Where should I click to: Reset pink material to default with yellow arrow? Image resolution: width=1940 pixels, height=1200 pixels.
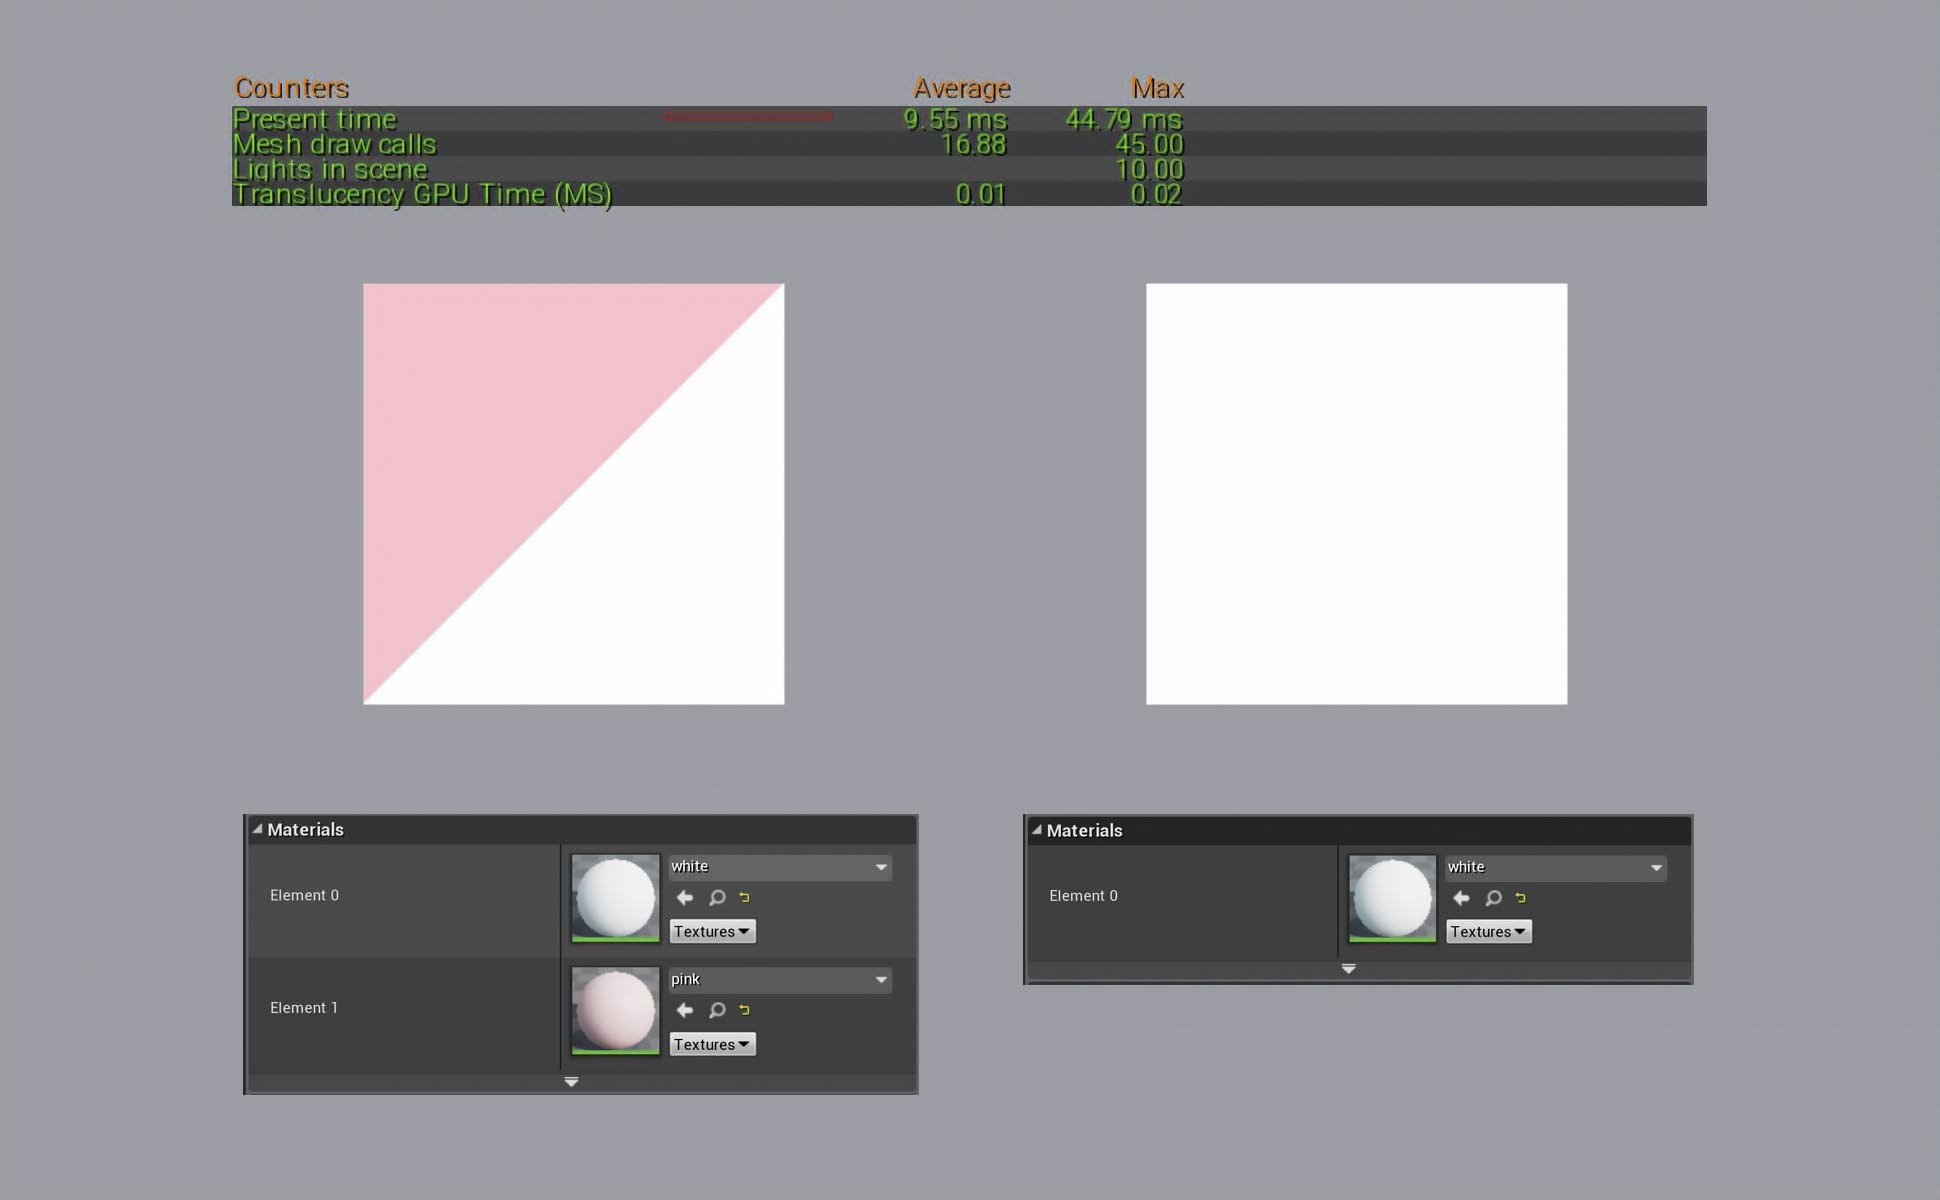744,1011
